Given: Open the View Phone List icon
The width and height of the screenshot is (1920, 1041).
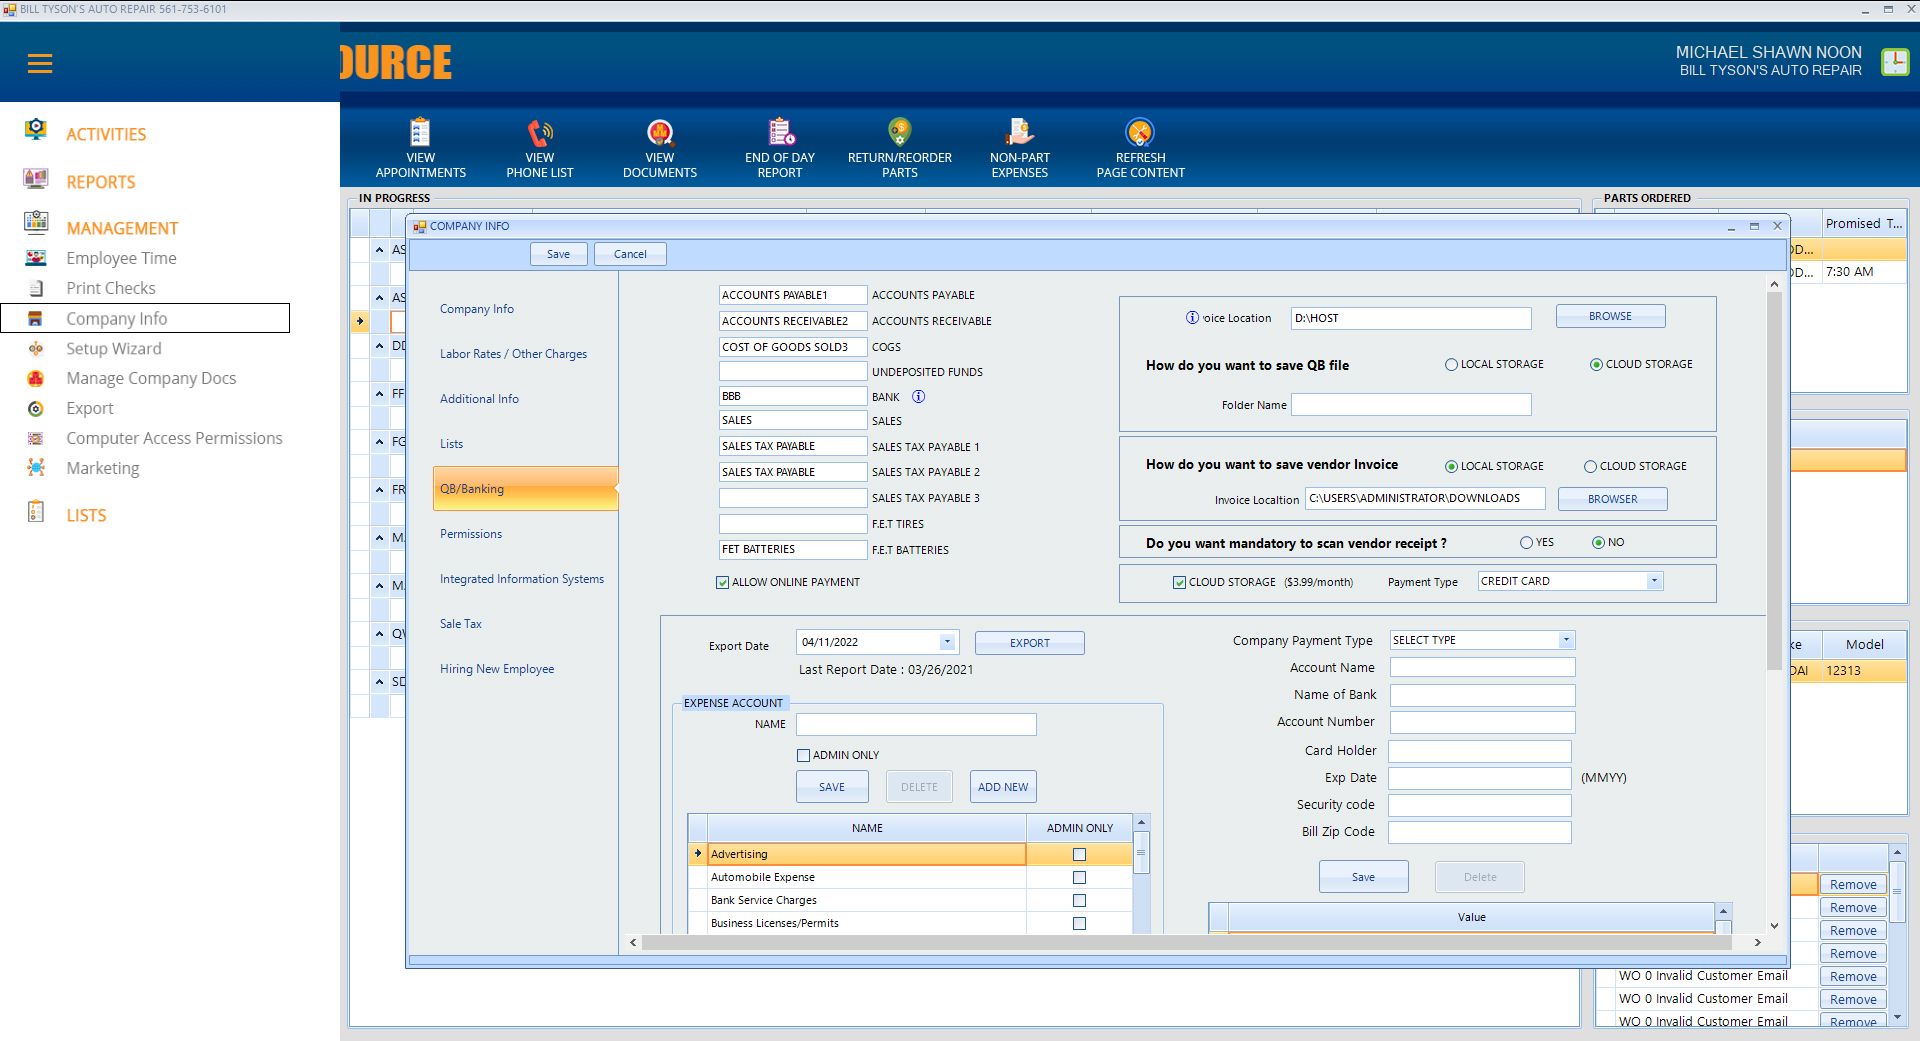Looking at the screenshot, I should (540, 133).
